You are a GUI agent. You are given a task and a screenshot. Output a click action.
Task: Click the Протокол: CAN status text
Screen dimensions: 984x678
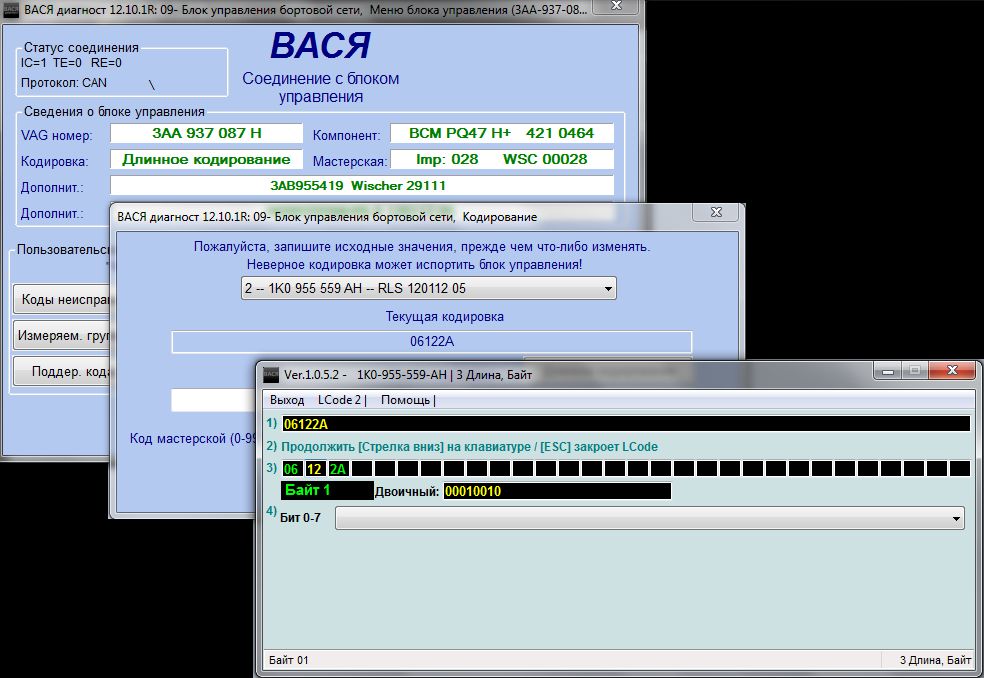[63, 83]
